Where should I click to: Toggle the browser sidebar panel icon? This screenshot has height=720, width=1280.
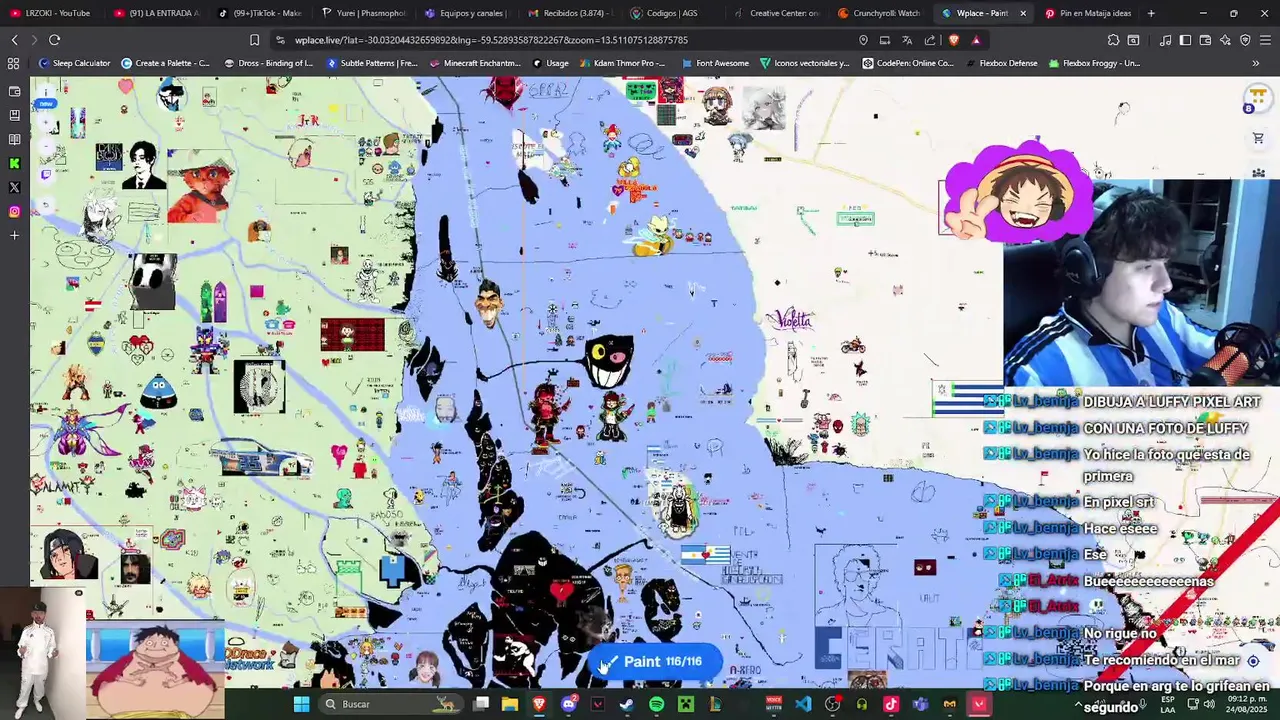point(1185,40)
